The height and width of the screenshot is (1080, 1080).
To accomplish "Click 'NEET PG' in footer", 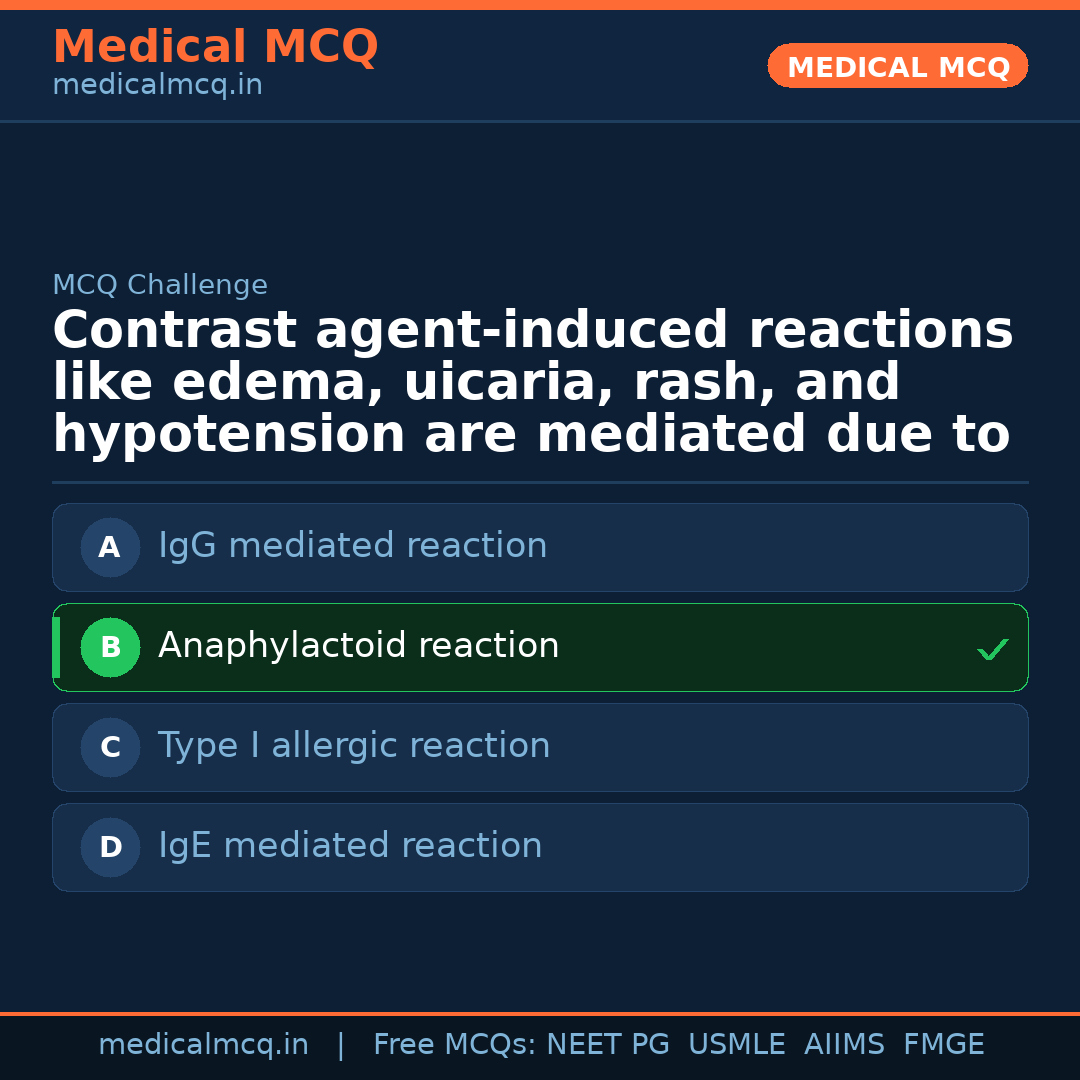I will pos(608,1045).
